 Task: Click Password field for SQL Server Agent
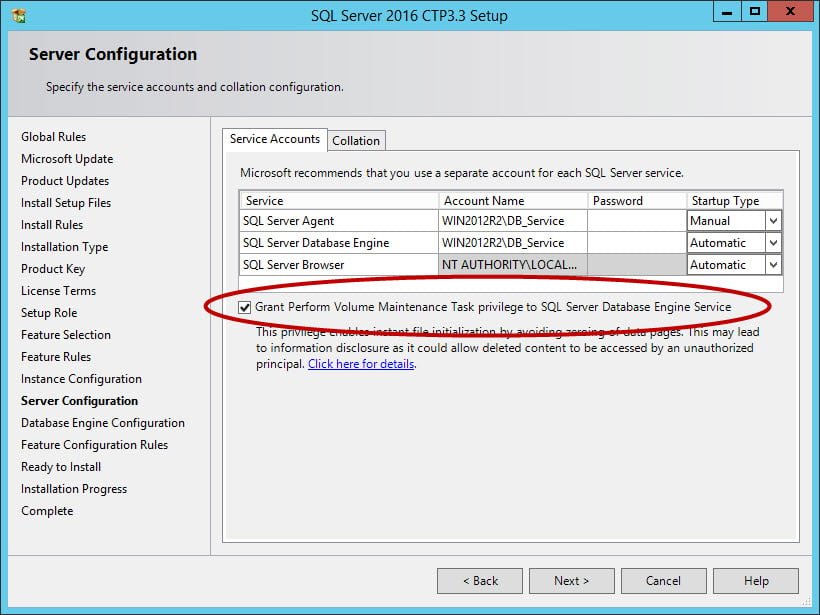637,221
